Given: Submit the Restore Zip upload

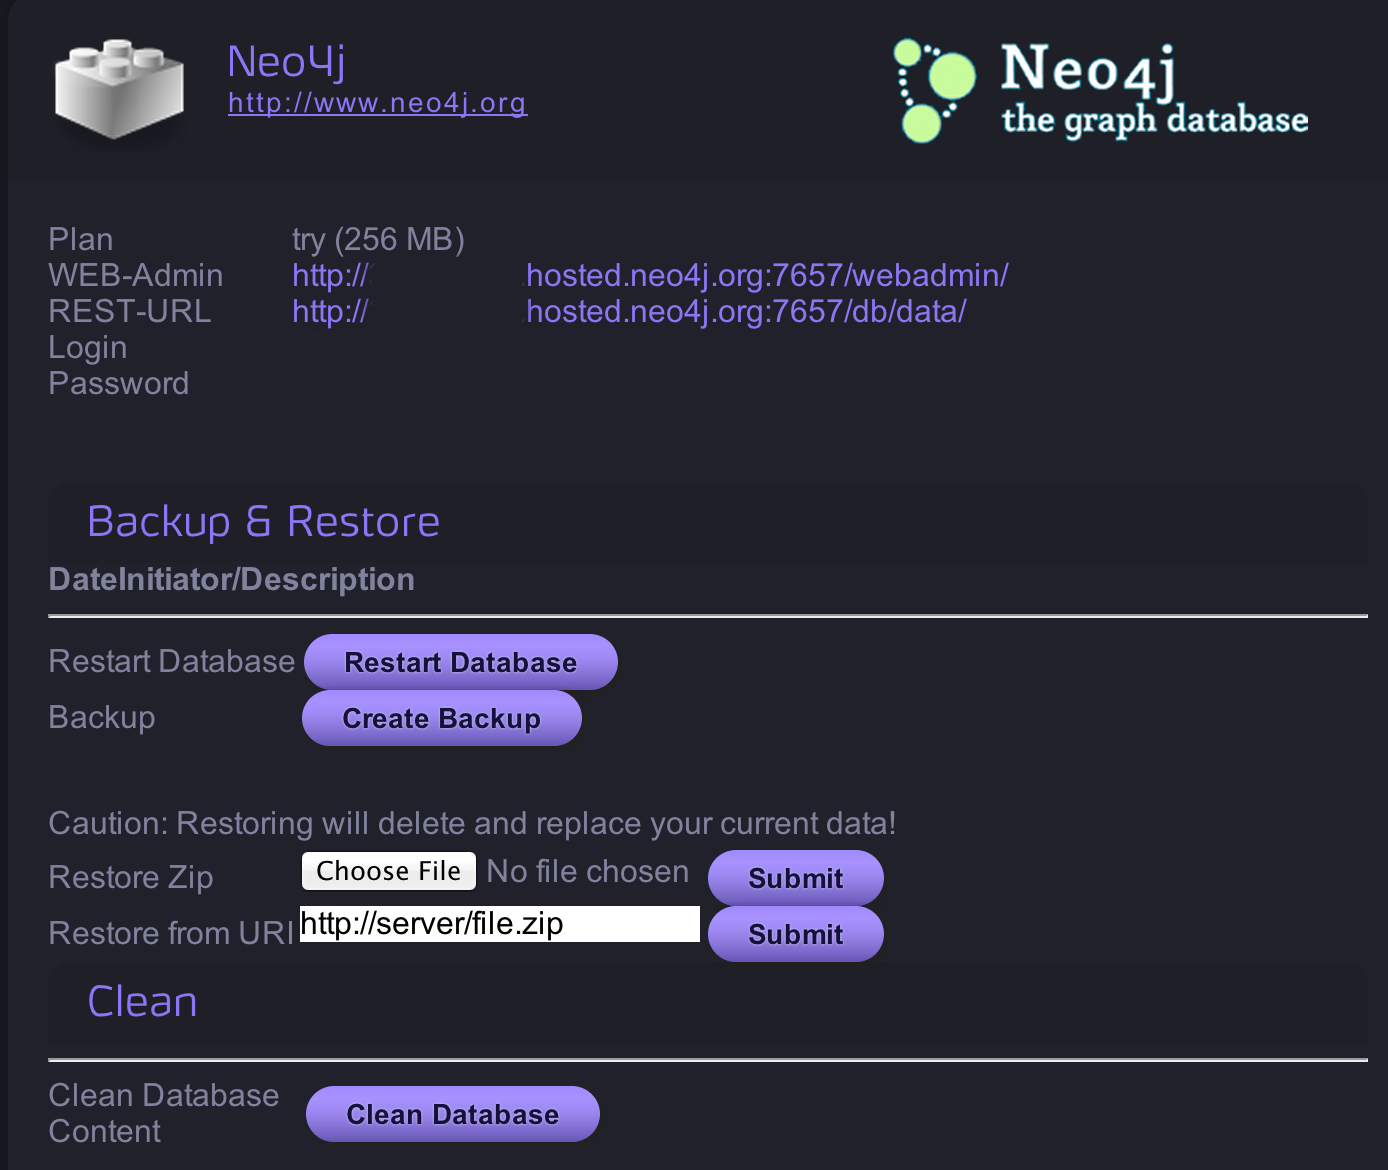Looking at the screenshot, I should click(795, 878).
